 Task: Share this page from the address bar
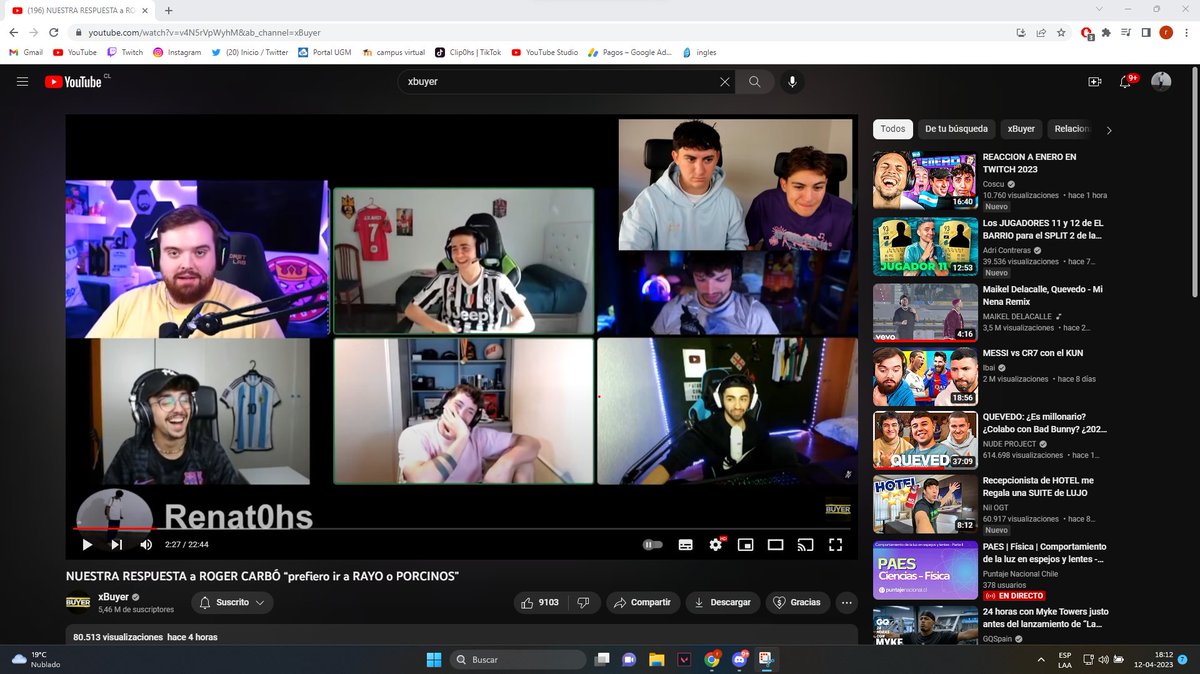point(1039,33)
